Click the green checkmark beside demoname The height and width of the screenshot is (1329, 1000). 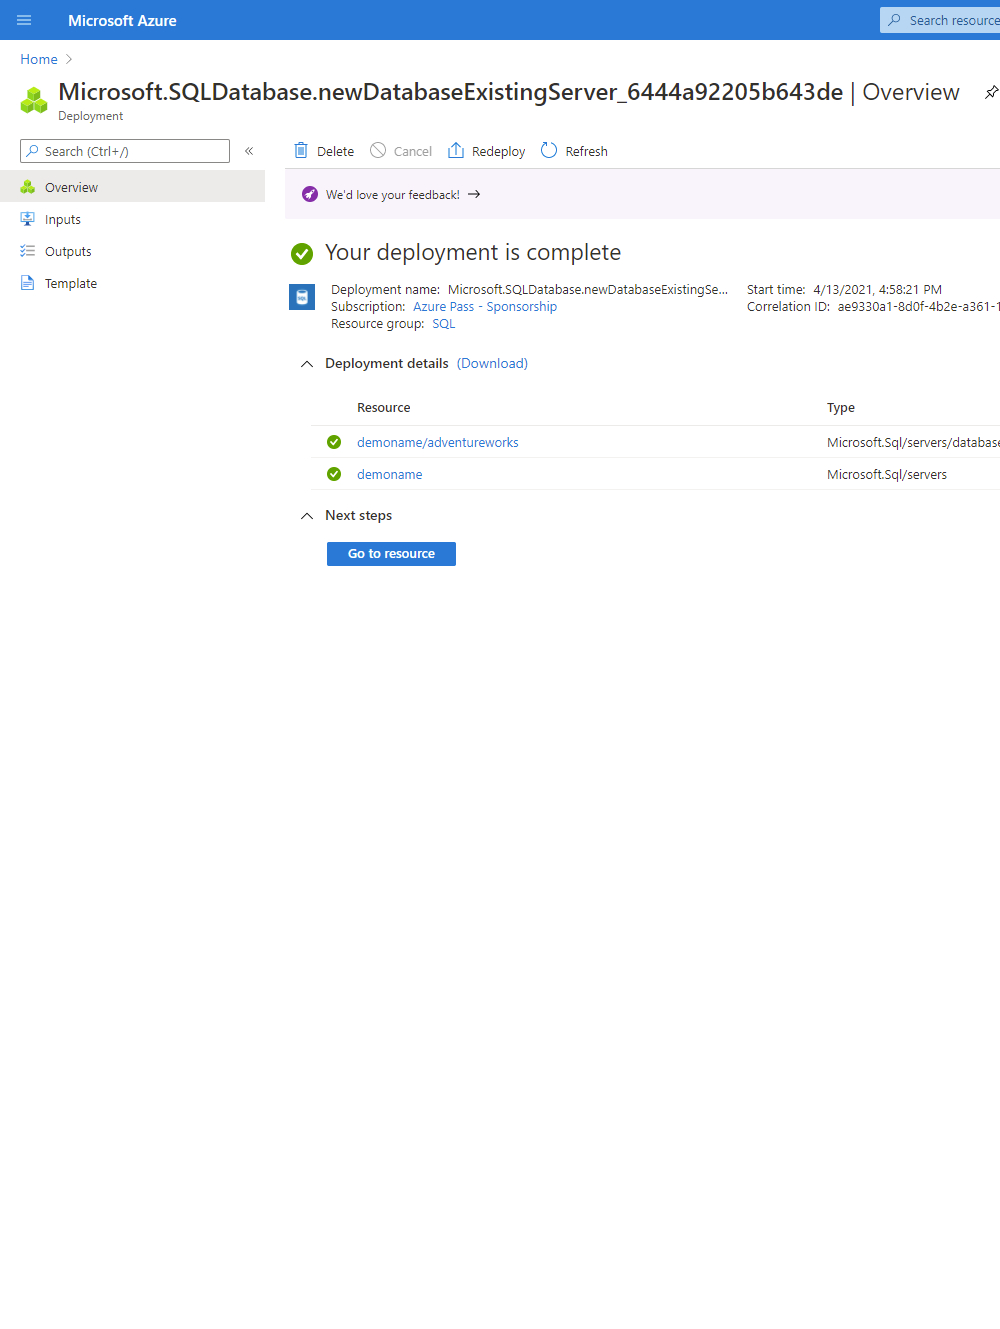click(333, 473)
